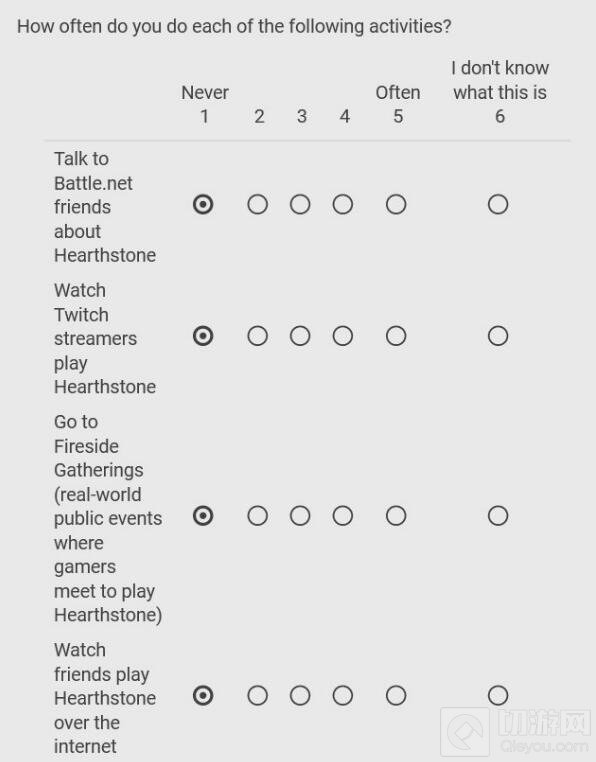Image resolution: width=596 pixels, height=762 pixels.
Task: Select rating 2 for Talk to Battle.net friends
Action: (x=257, y=205)
